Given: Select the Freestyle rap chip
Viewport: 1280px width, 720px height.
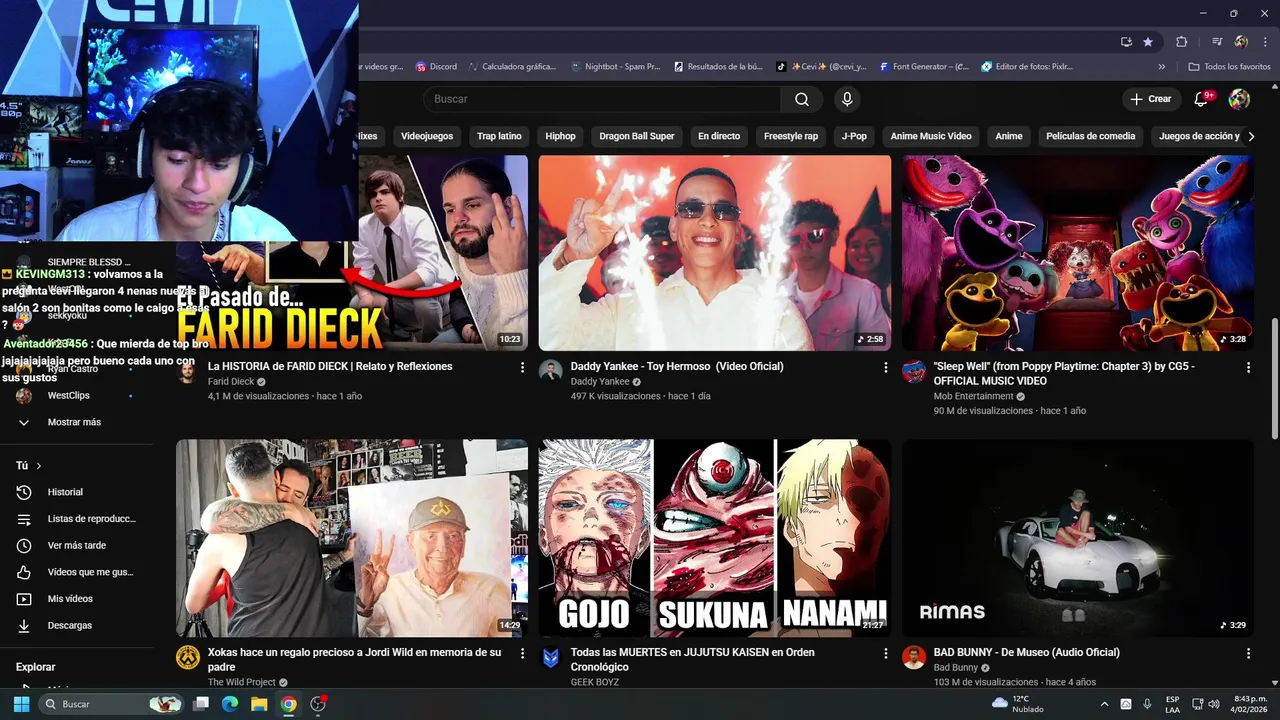Looking at the screenshot, I should coord(791,136).
